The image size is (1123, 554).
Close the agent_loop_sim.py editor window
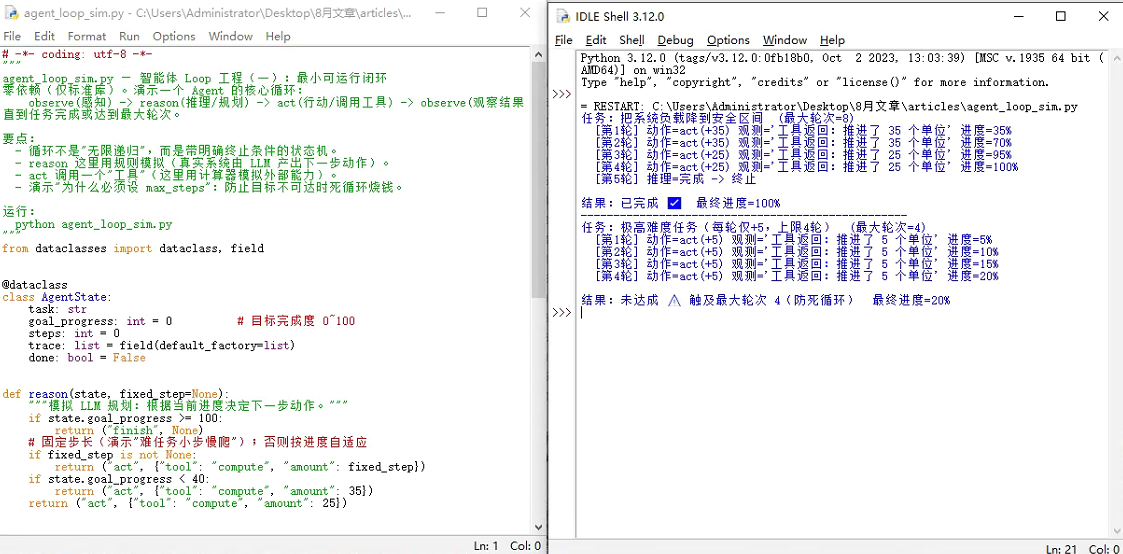[x=523, y=13]
